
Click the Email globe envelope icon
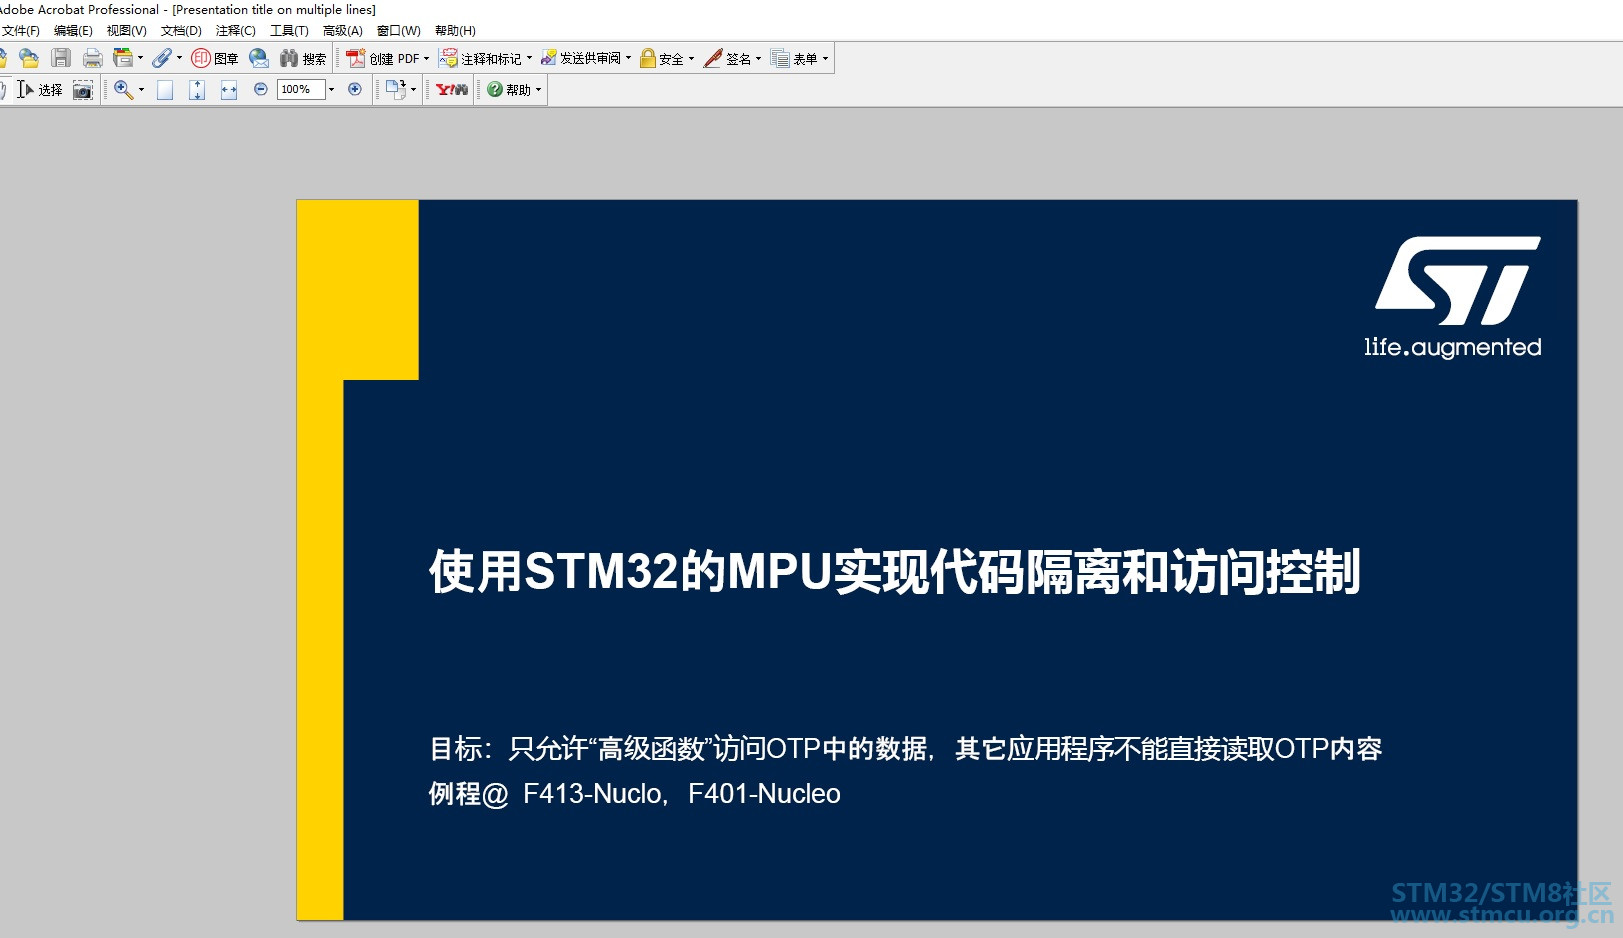(259, 59)
